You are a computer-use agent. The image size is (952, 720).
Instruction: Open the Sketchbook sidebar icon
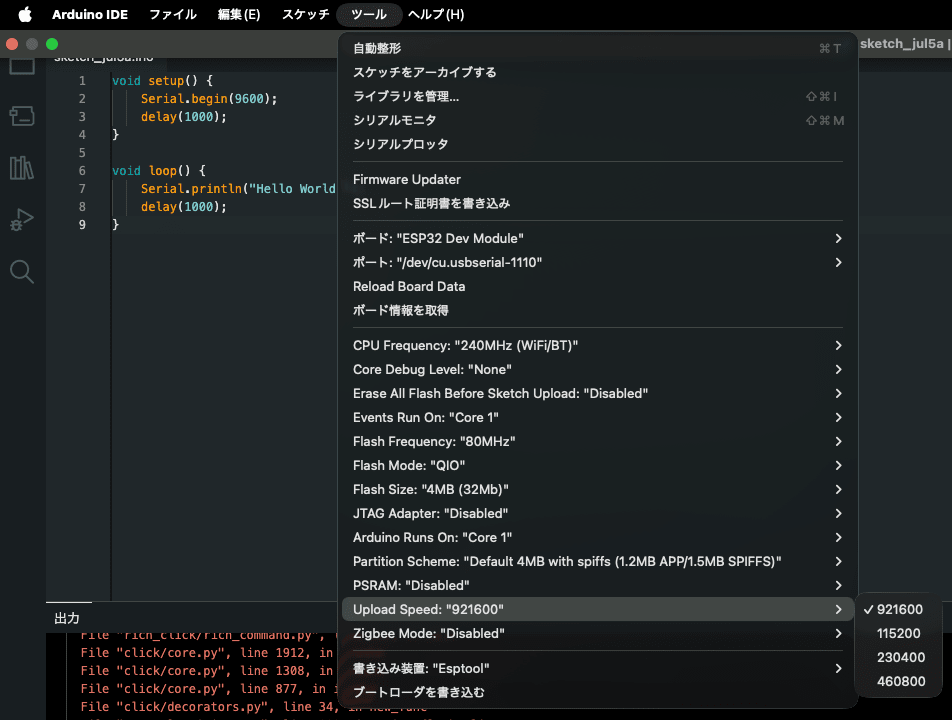[22, 66]
